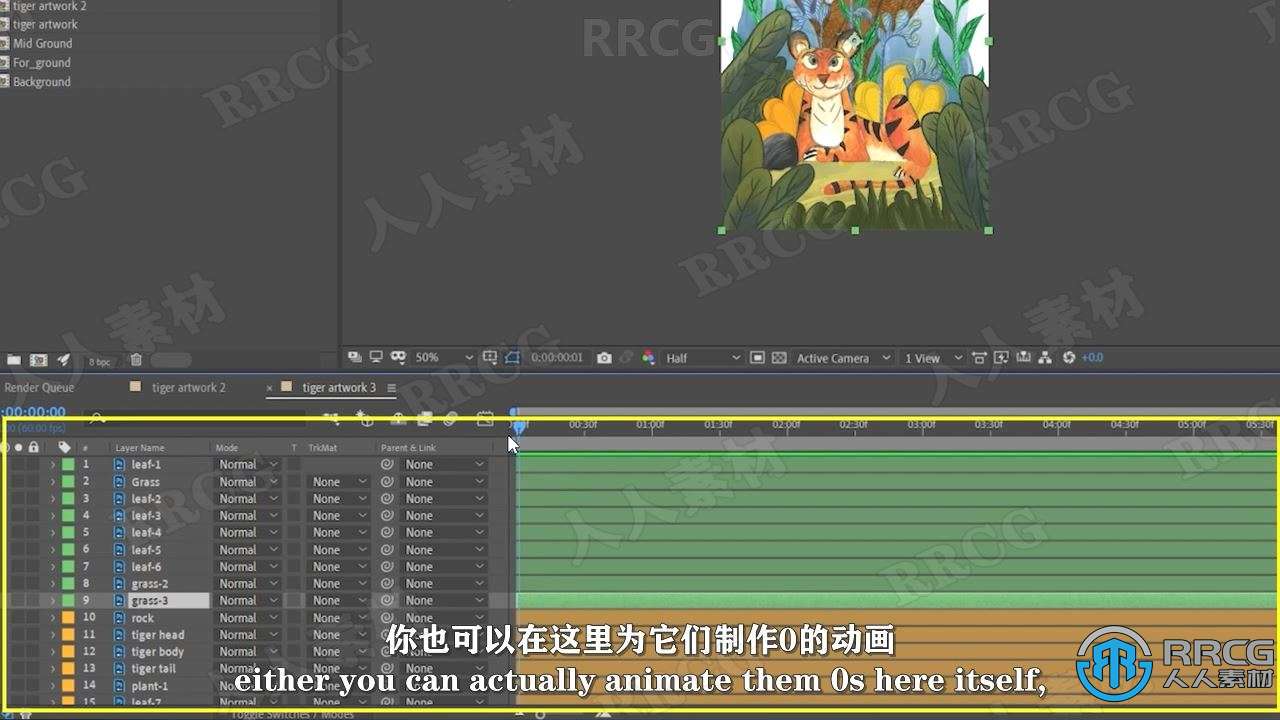Toggle lock for tiger head layer
The height and width of the screenshot is (720, 1280).
(34, 634)
